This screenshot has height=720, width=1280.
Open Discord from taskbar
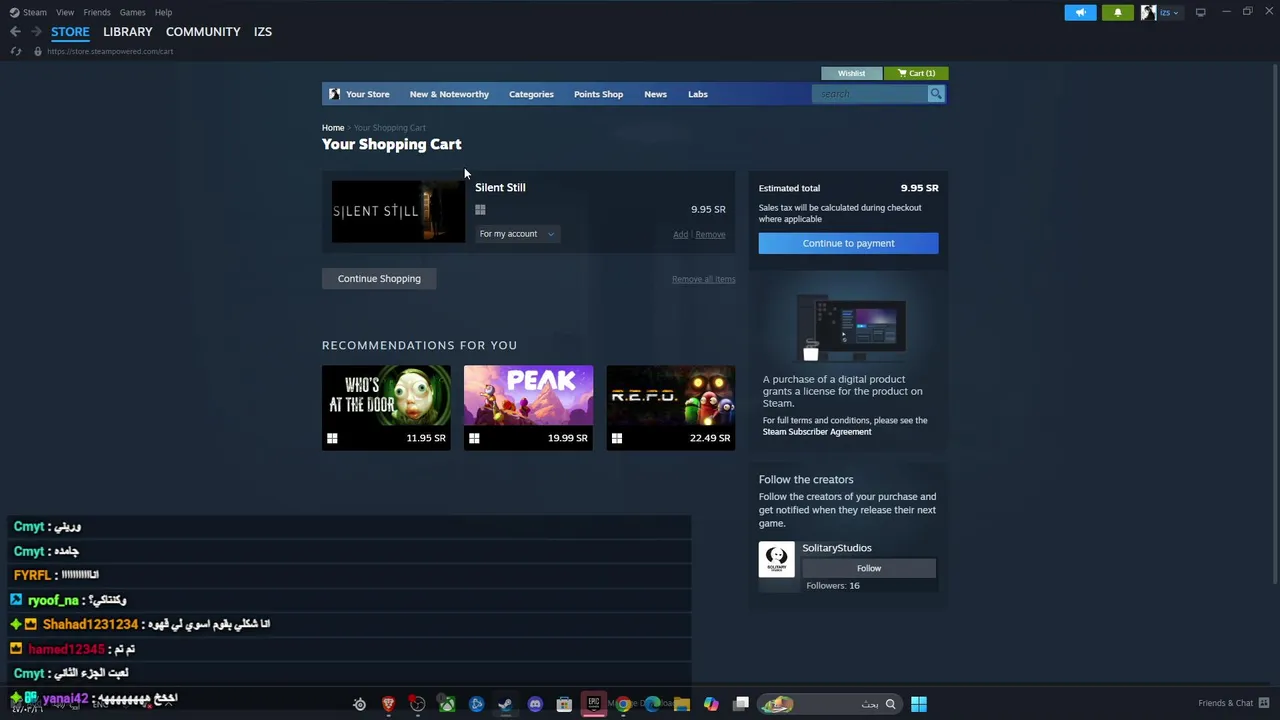click(x=535, y=704)
